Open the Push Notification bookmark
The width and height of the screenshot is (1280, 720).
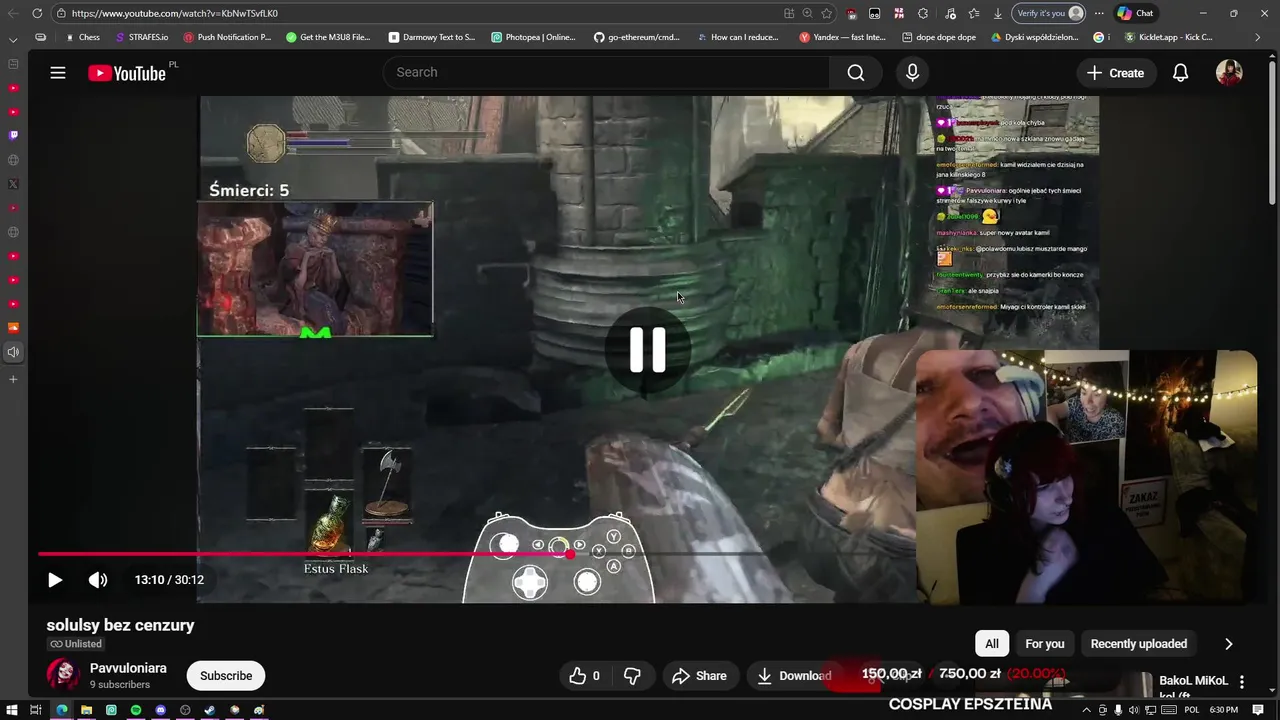(x=227, y=37)
